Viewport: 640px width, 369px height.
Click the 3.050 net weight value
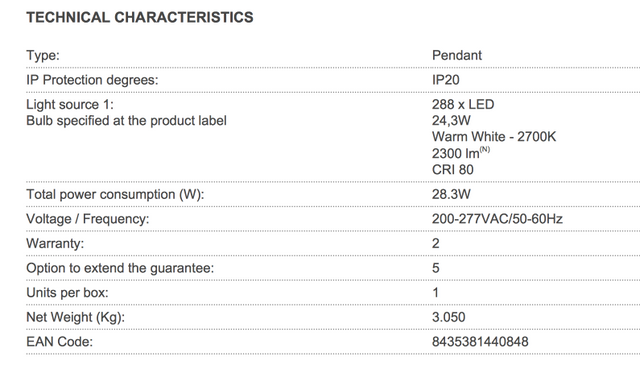(x=449, y=317)
